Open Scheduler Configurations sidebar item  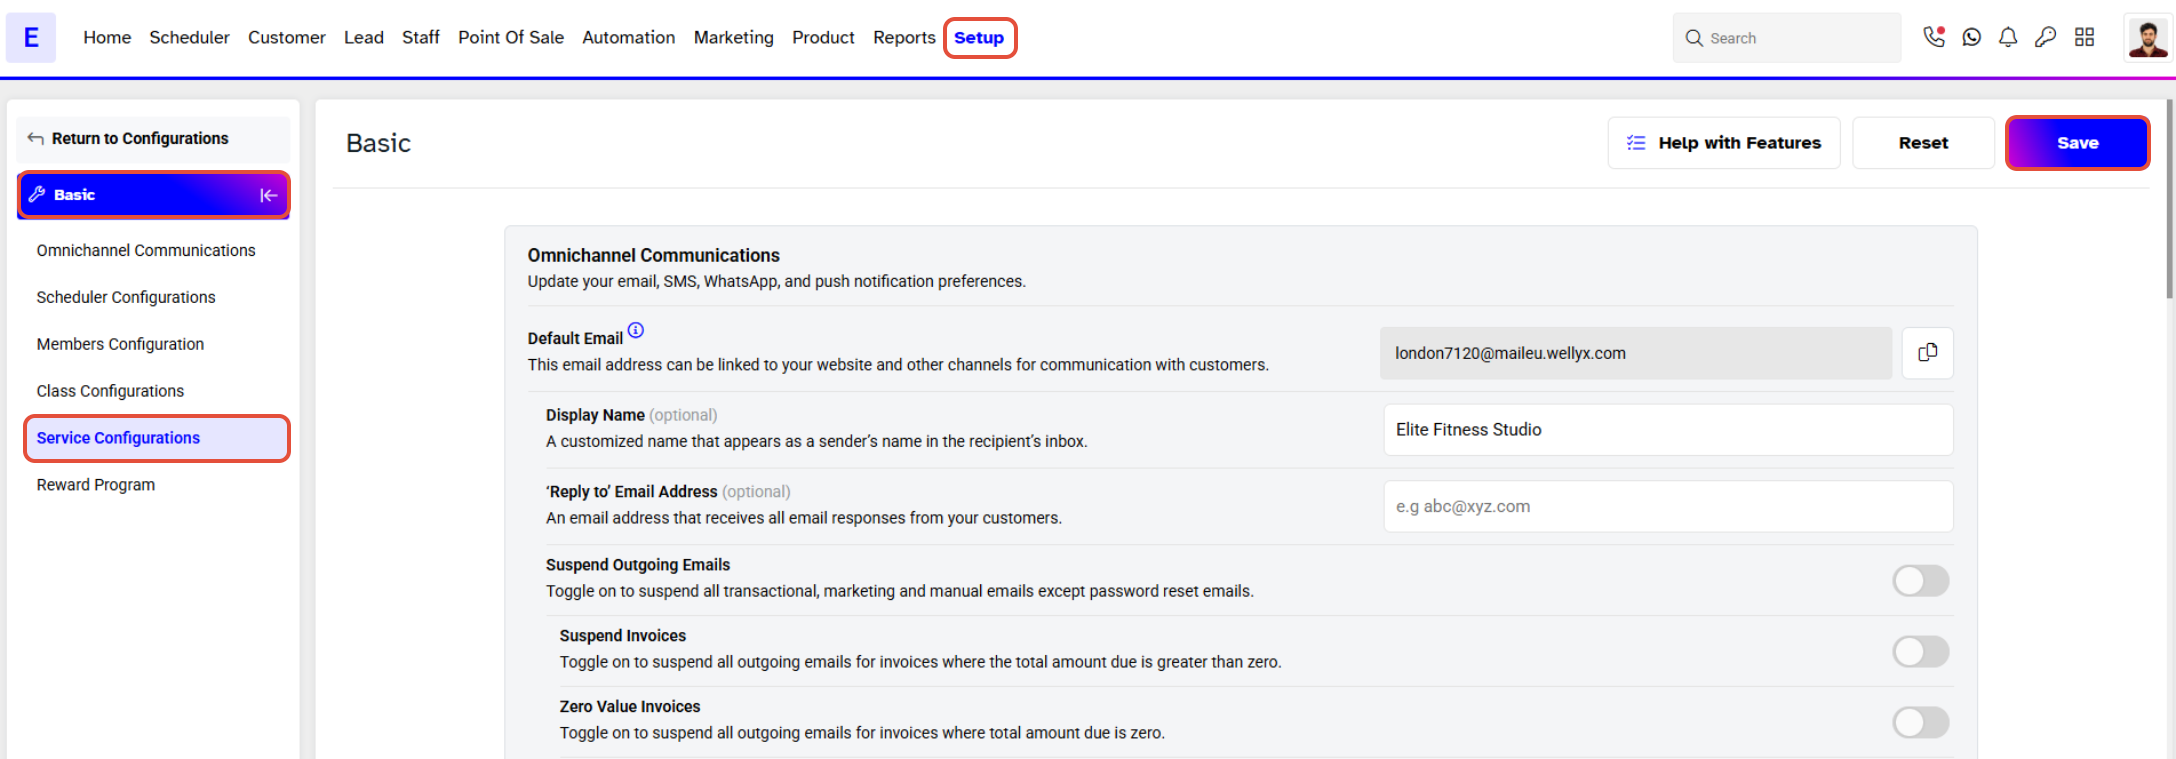pos(126,297)
